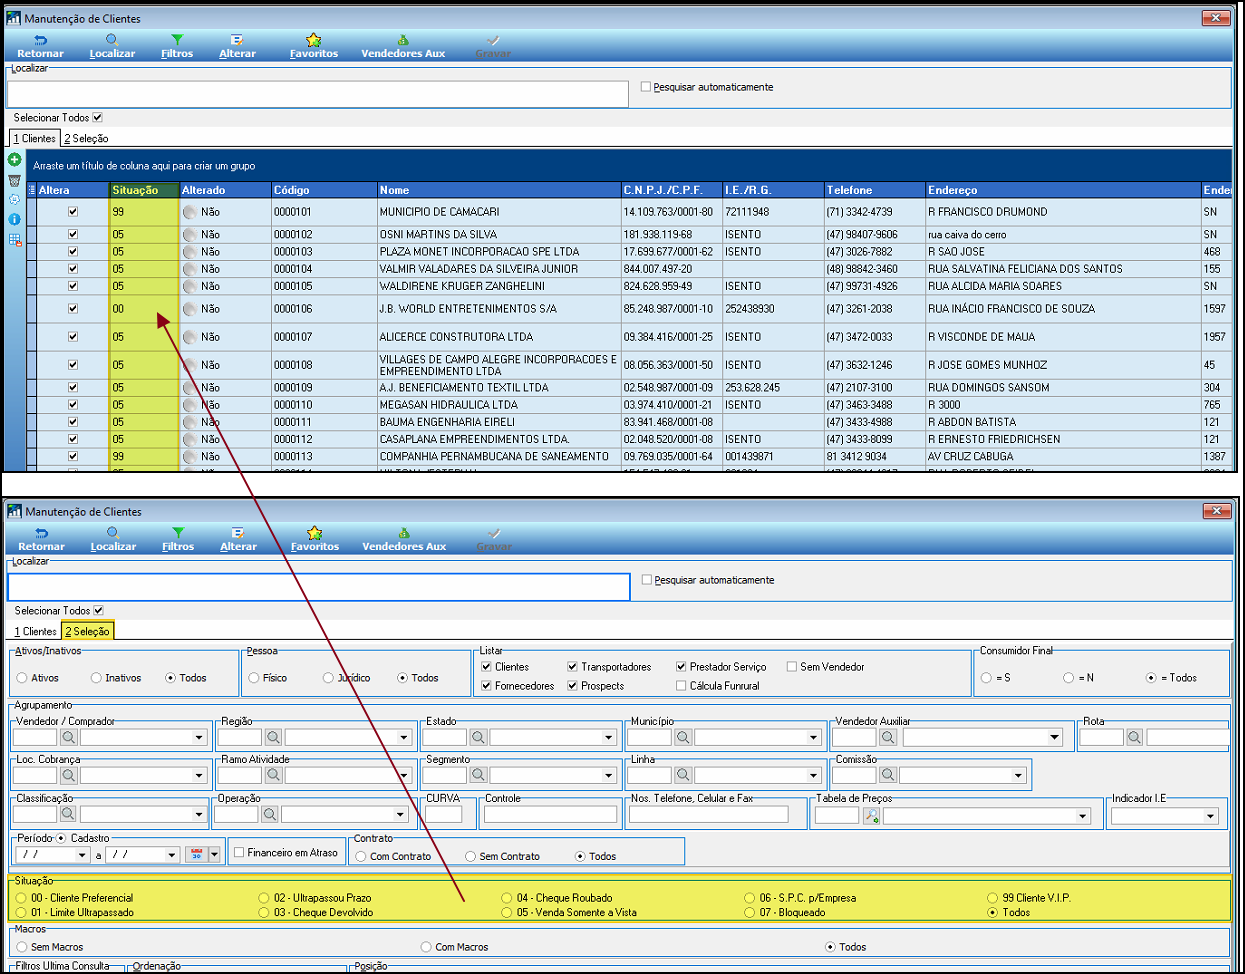Click search magnifier in Segmento group
This screenshot has width=1245, height=974.
click(478, 775)
